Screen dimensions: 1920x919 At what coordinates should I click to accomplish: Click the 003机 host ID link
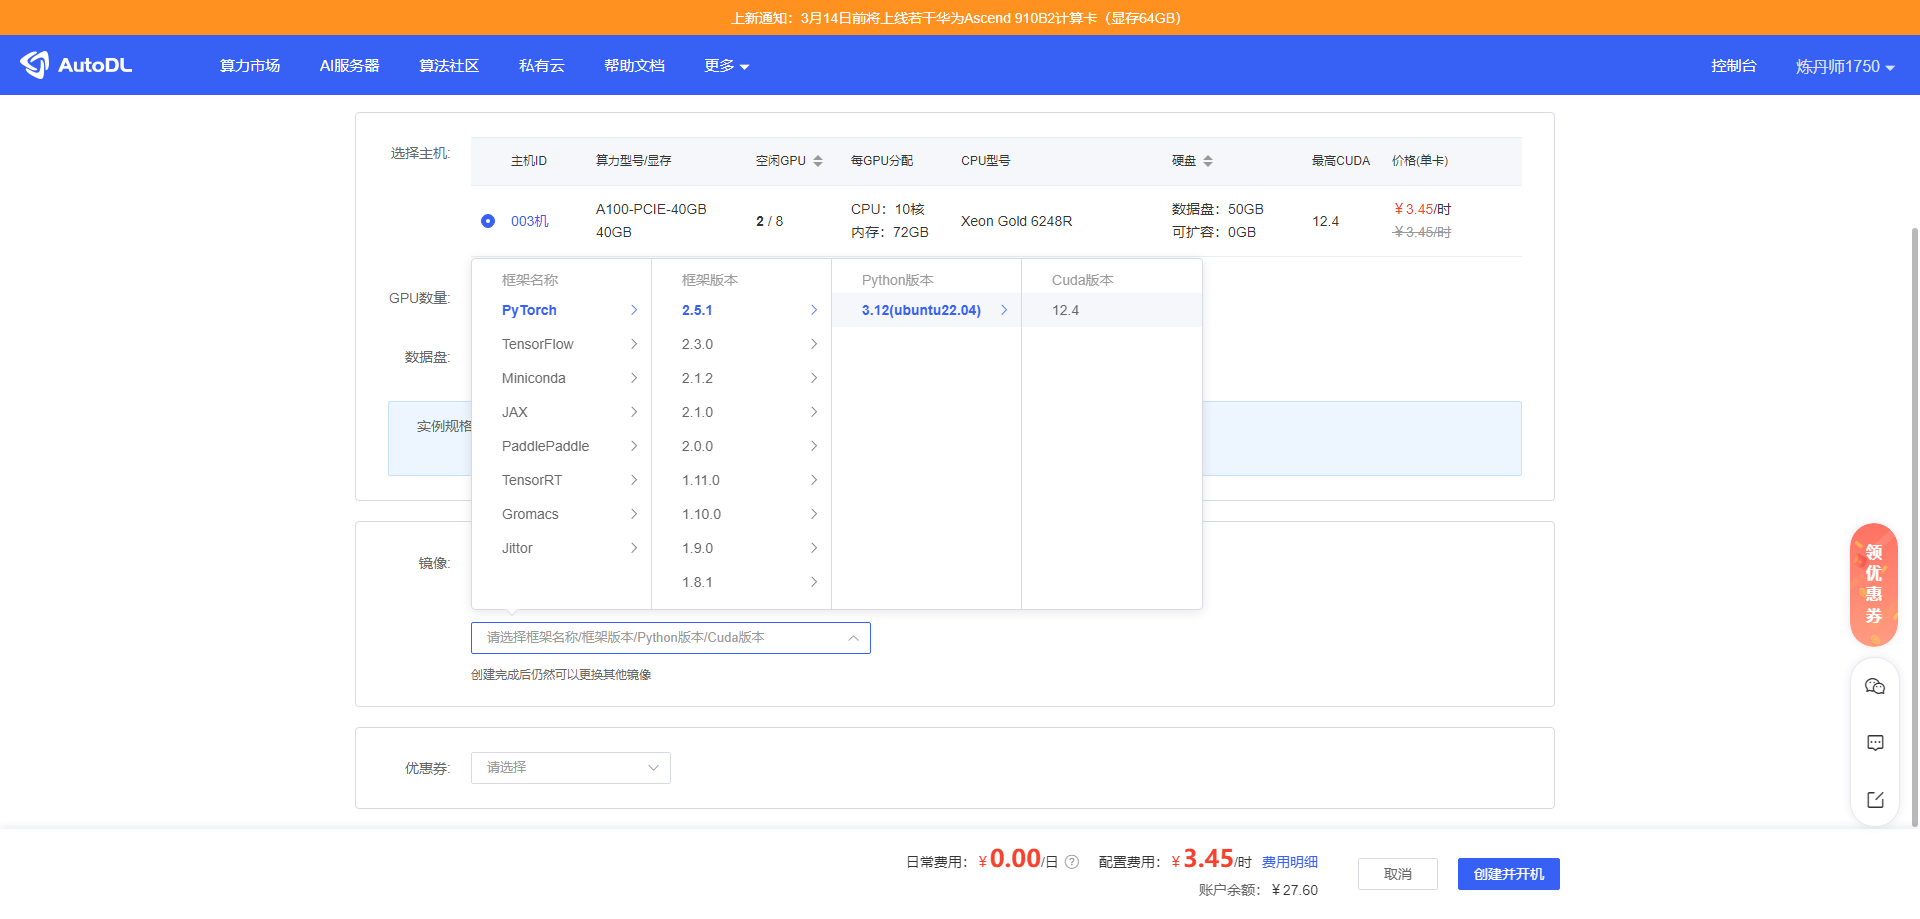pyautogui.click(x=530, y=221)
